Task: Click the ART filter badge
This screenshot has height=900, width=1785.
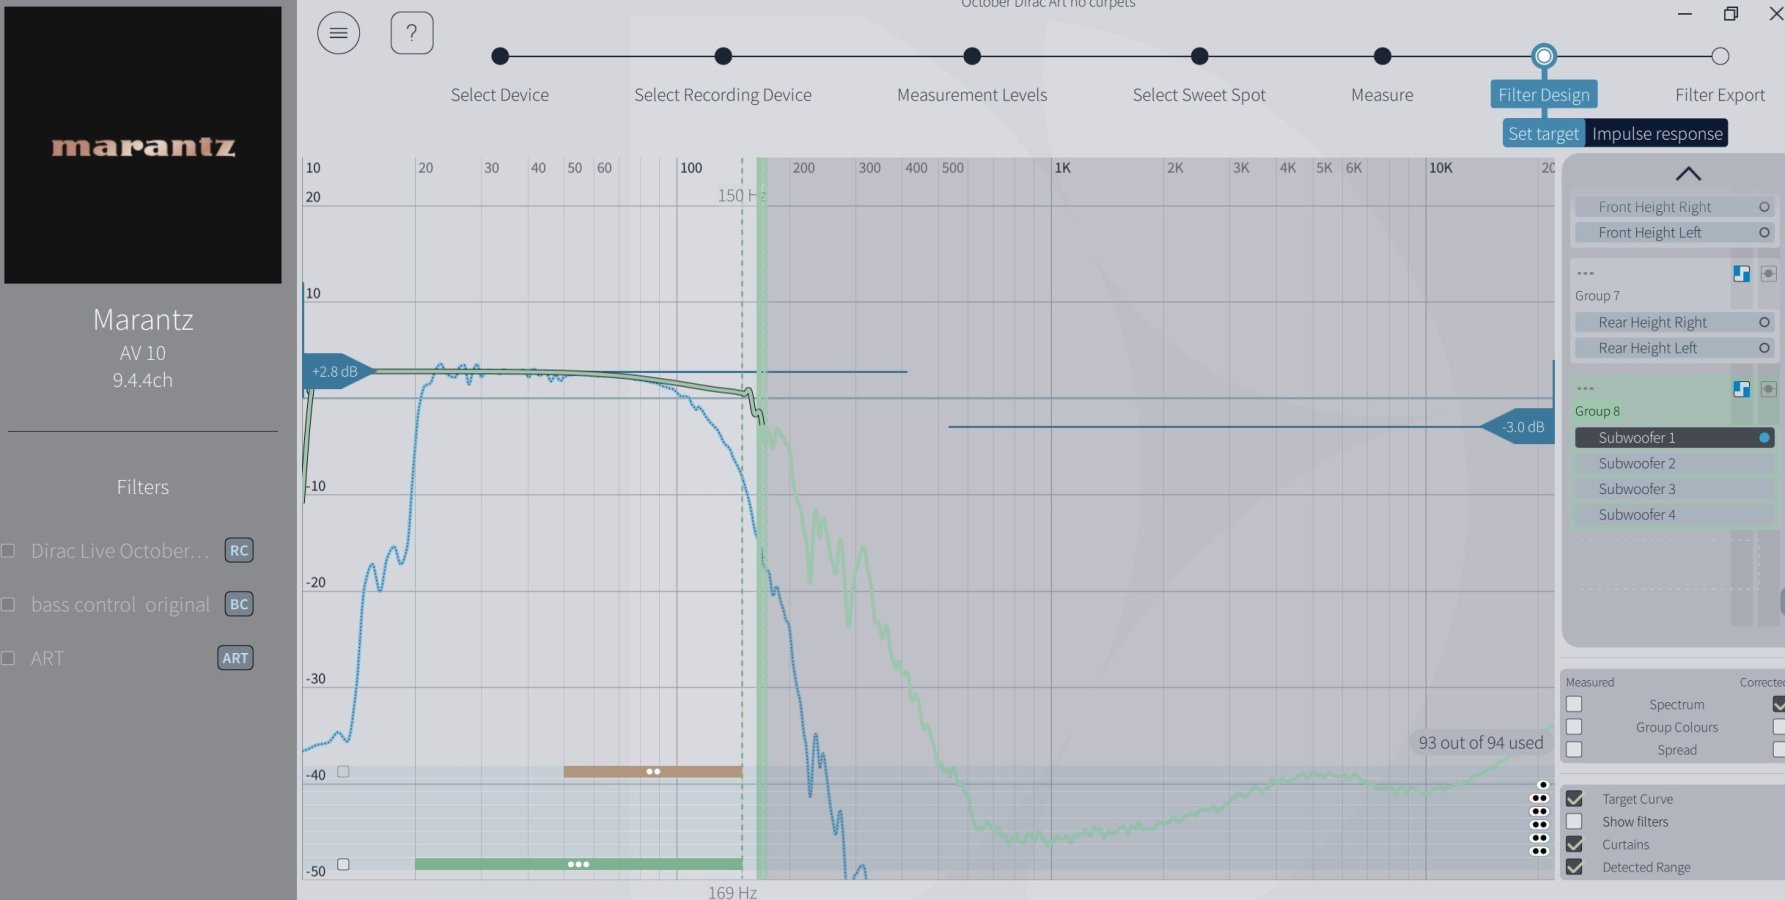Action: click(x=235, y=658)
